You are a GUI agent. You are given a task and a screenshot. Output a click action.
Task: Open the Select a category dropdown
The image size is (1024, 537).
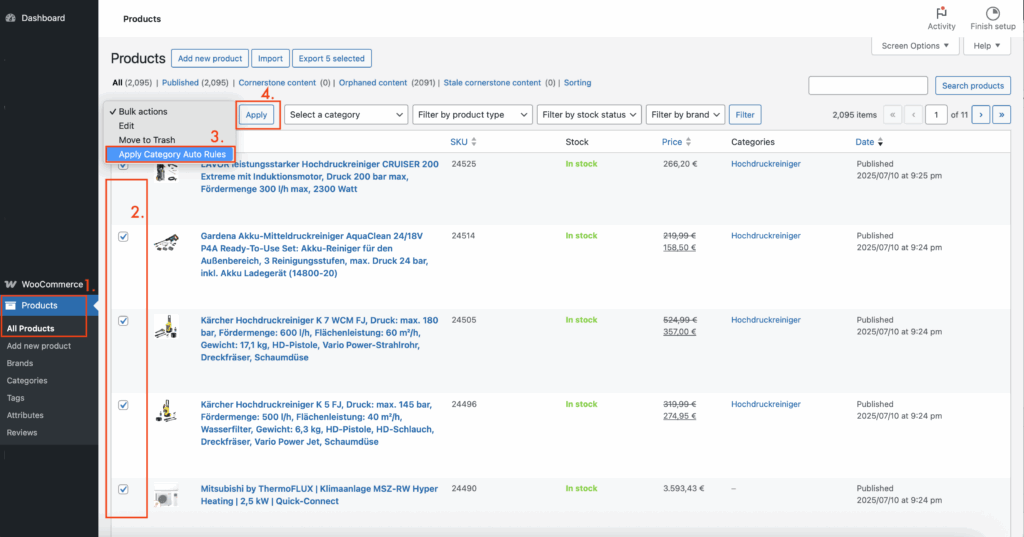(x=345, y=114)
